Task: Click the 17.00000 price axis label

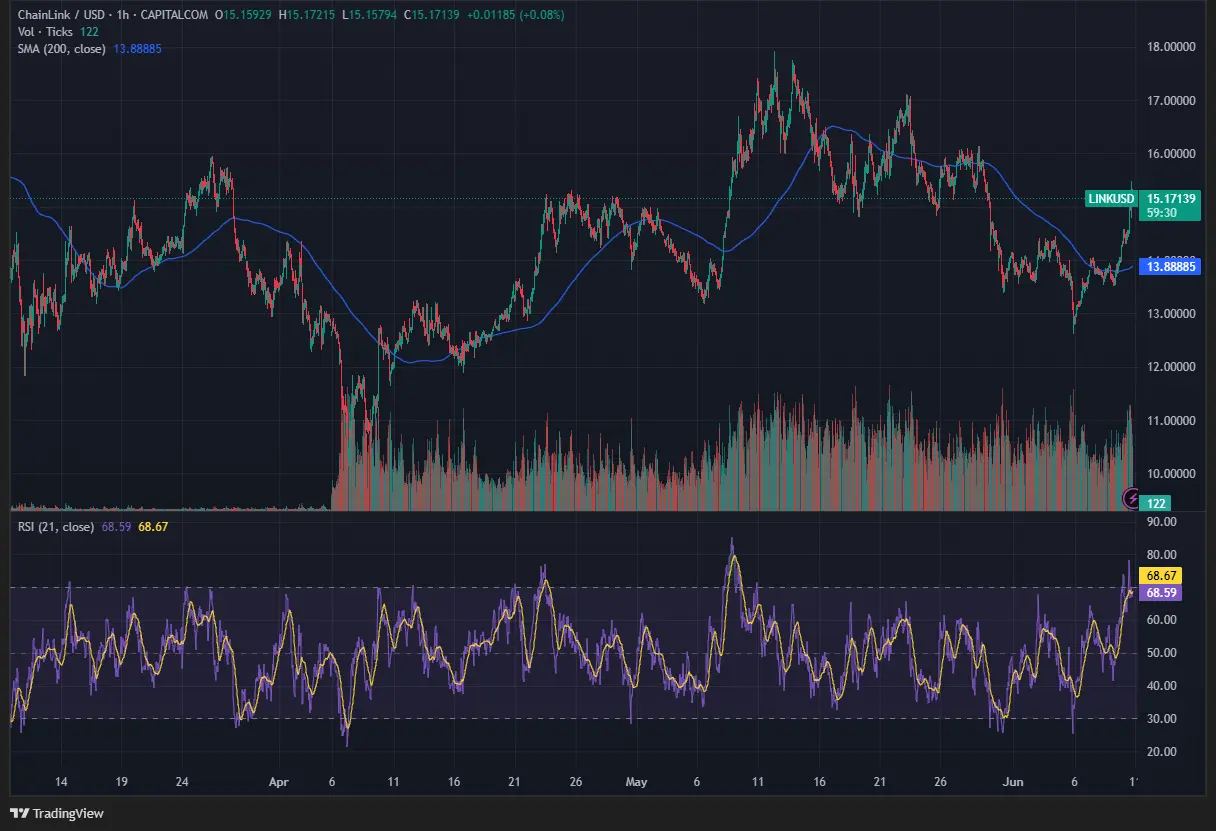Action: pyautogui.click(x=1173, y=100)
